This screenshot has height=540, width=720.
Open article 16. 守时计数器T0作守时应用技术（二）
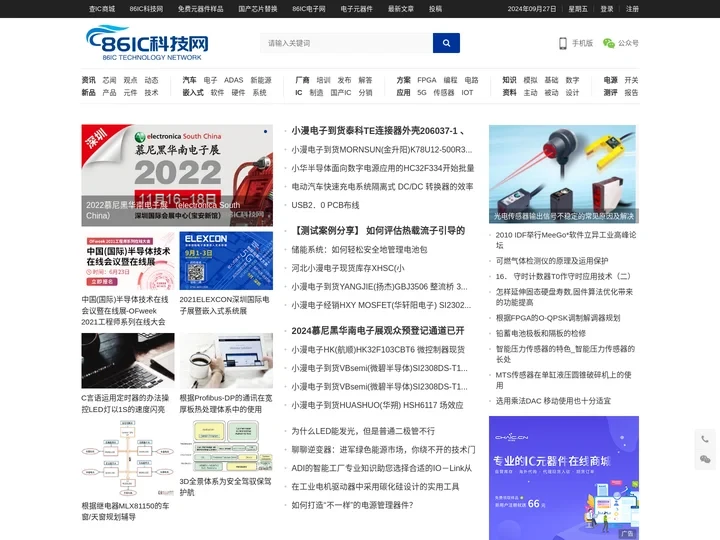tap(563, 276)
